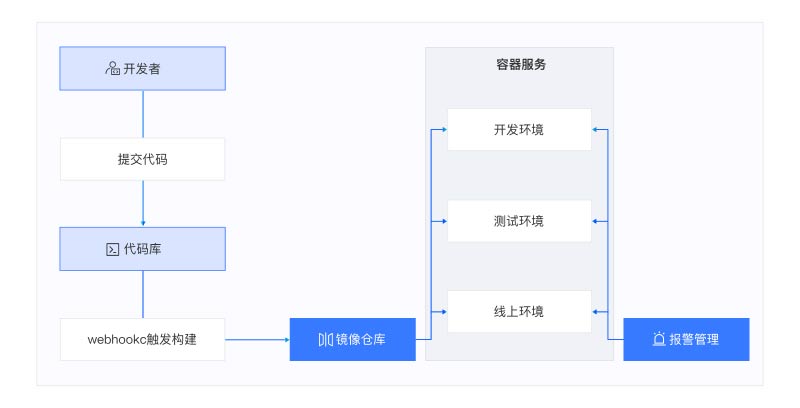The width and height of the screenshot is (800, 408).
Task: Click the developer person icon
Action: (x=113, y=70)
